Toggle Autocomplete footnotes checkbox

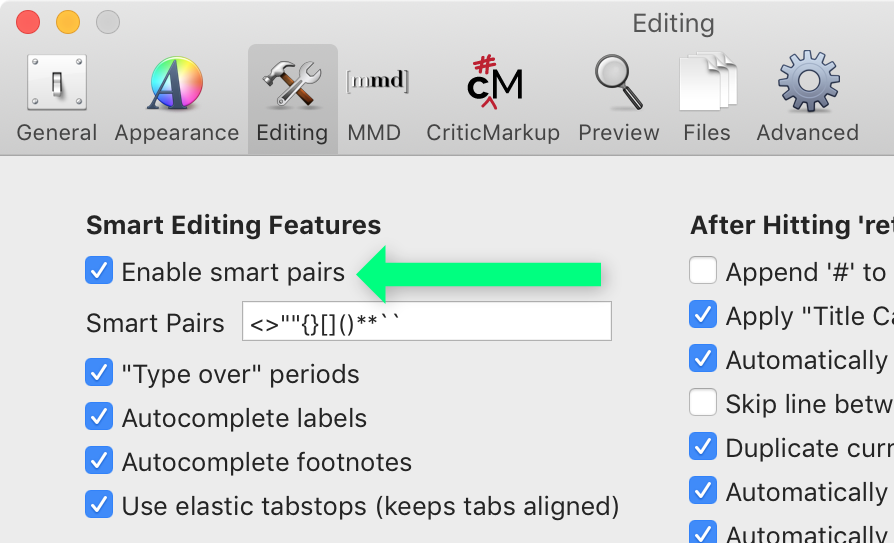point(99,460)
